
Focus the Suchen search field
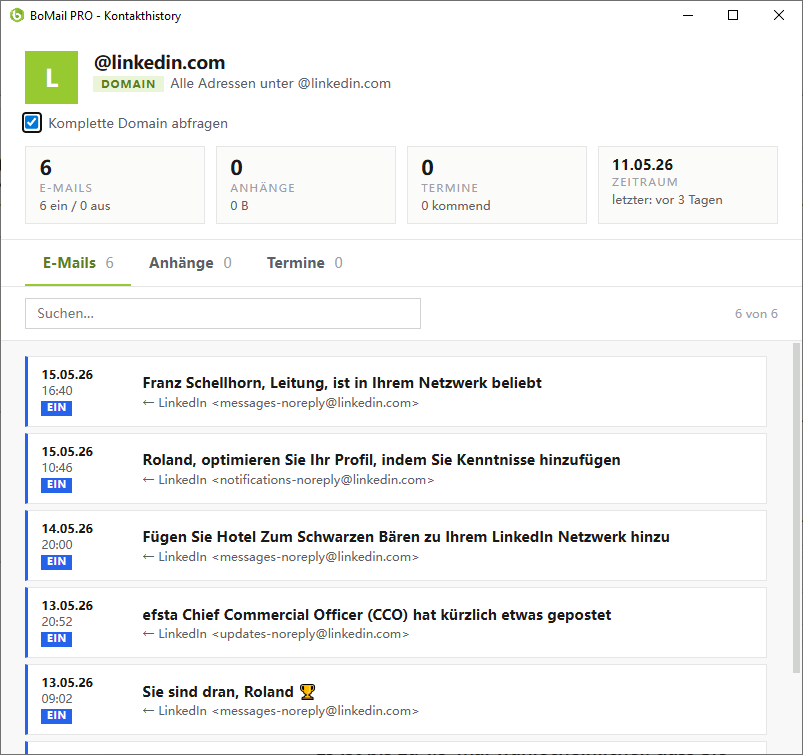point(223,313)
